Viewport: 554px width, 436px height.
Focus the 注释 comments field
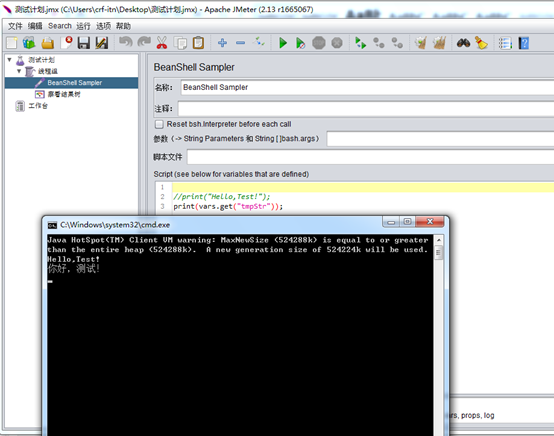366,109
